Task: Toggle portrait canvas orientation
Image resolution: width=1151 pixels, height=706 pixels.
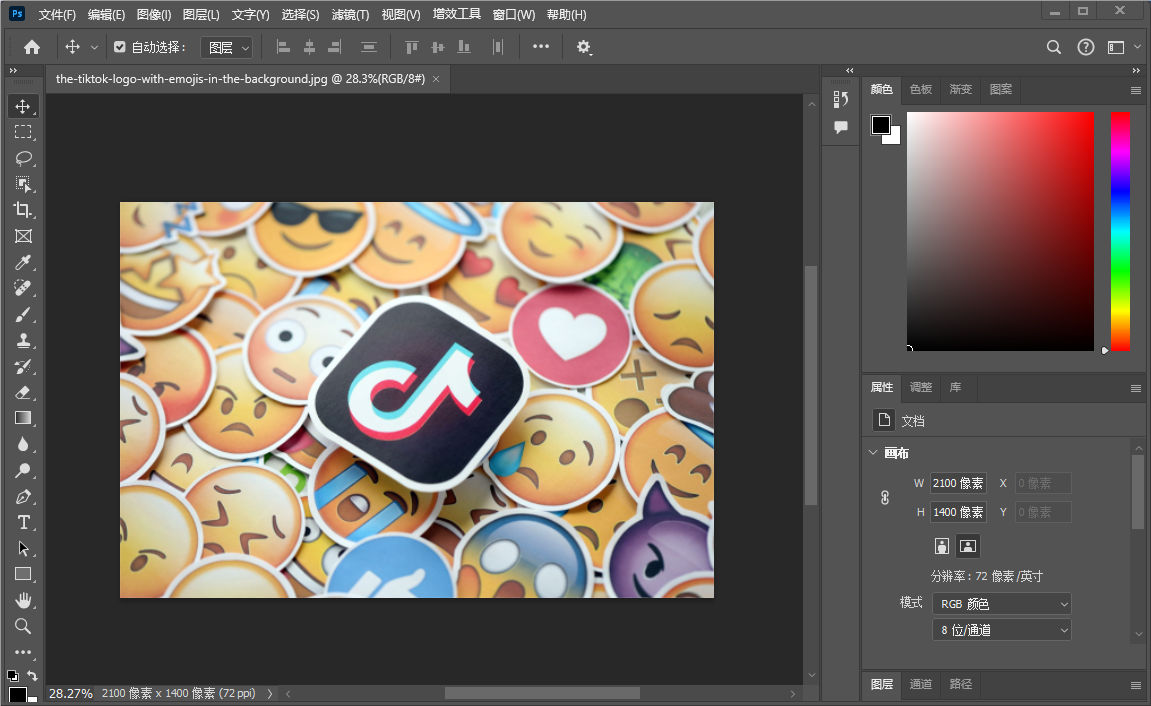Action: (x=941, y=545)
